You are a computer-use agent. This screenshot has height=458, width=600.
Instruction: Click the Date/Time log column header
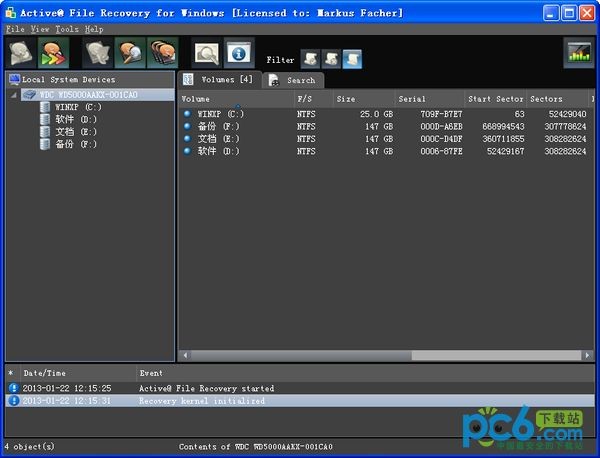[x=76, y=373]
